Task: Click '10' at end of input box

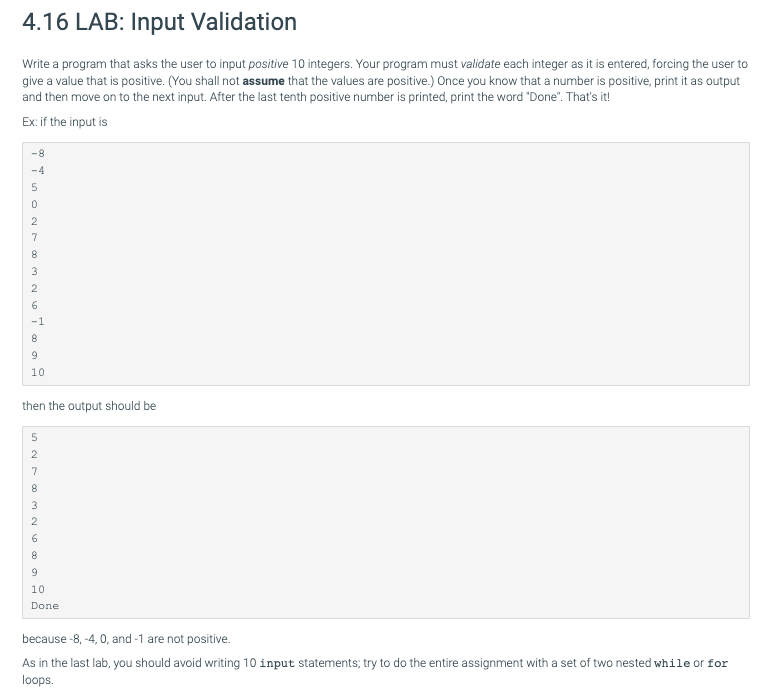Action: pyautogui.click(x=38, y=372)
